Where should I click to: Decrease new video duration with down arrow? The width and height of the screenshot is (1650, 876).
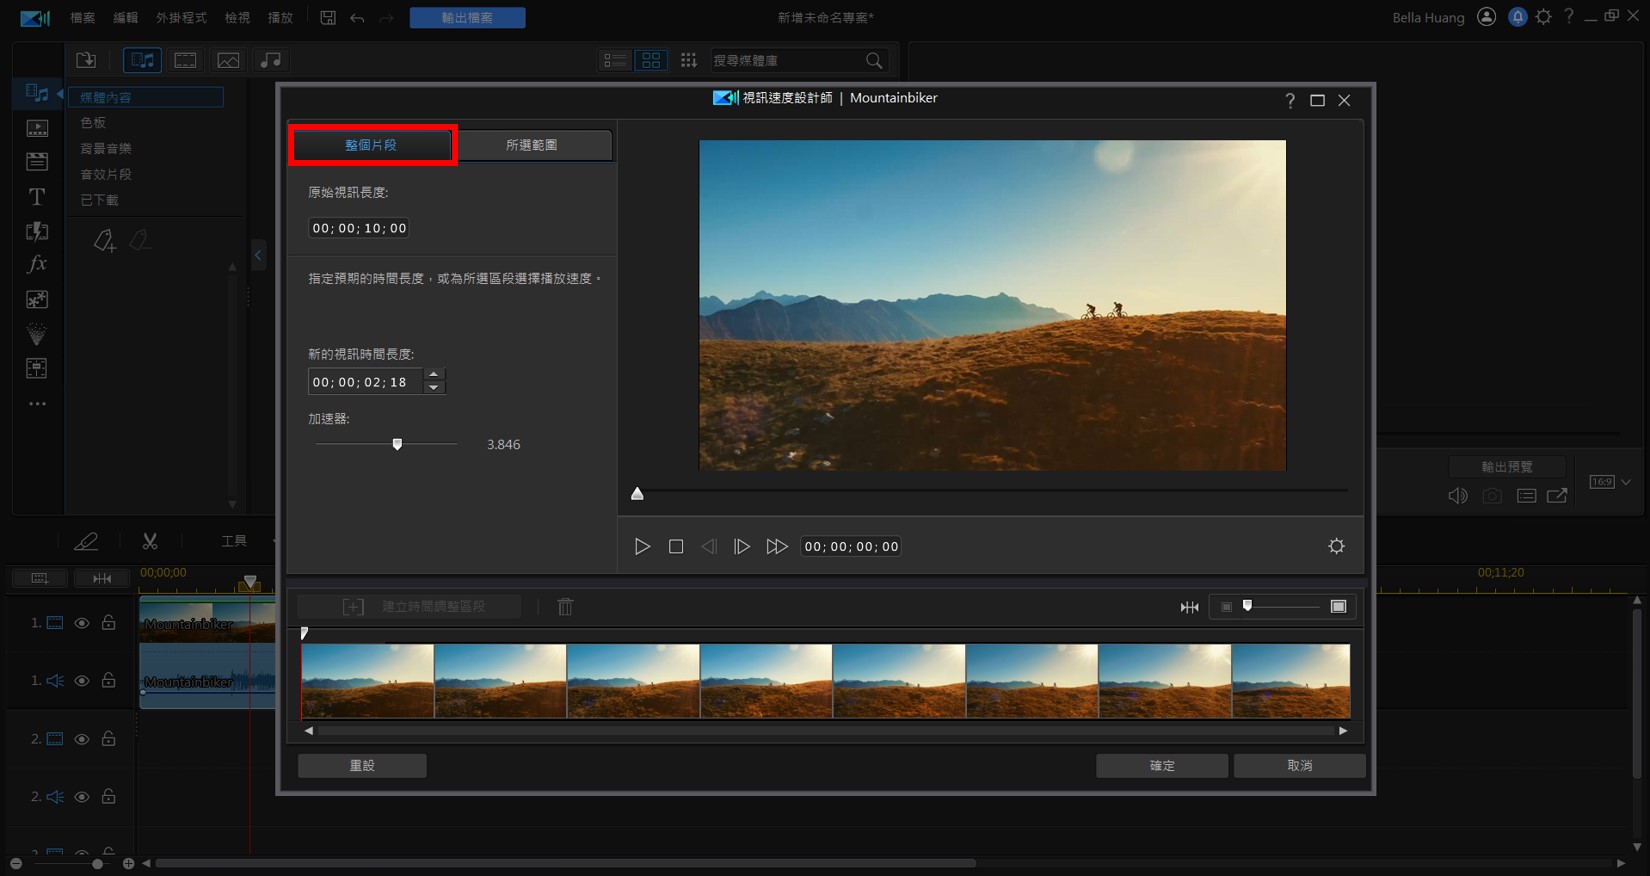coord(434,388)
